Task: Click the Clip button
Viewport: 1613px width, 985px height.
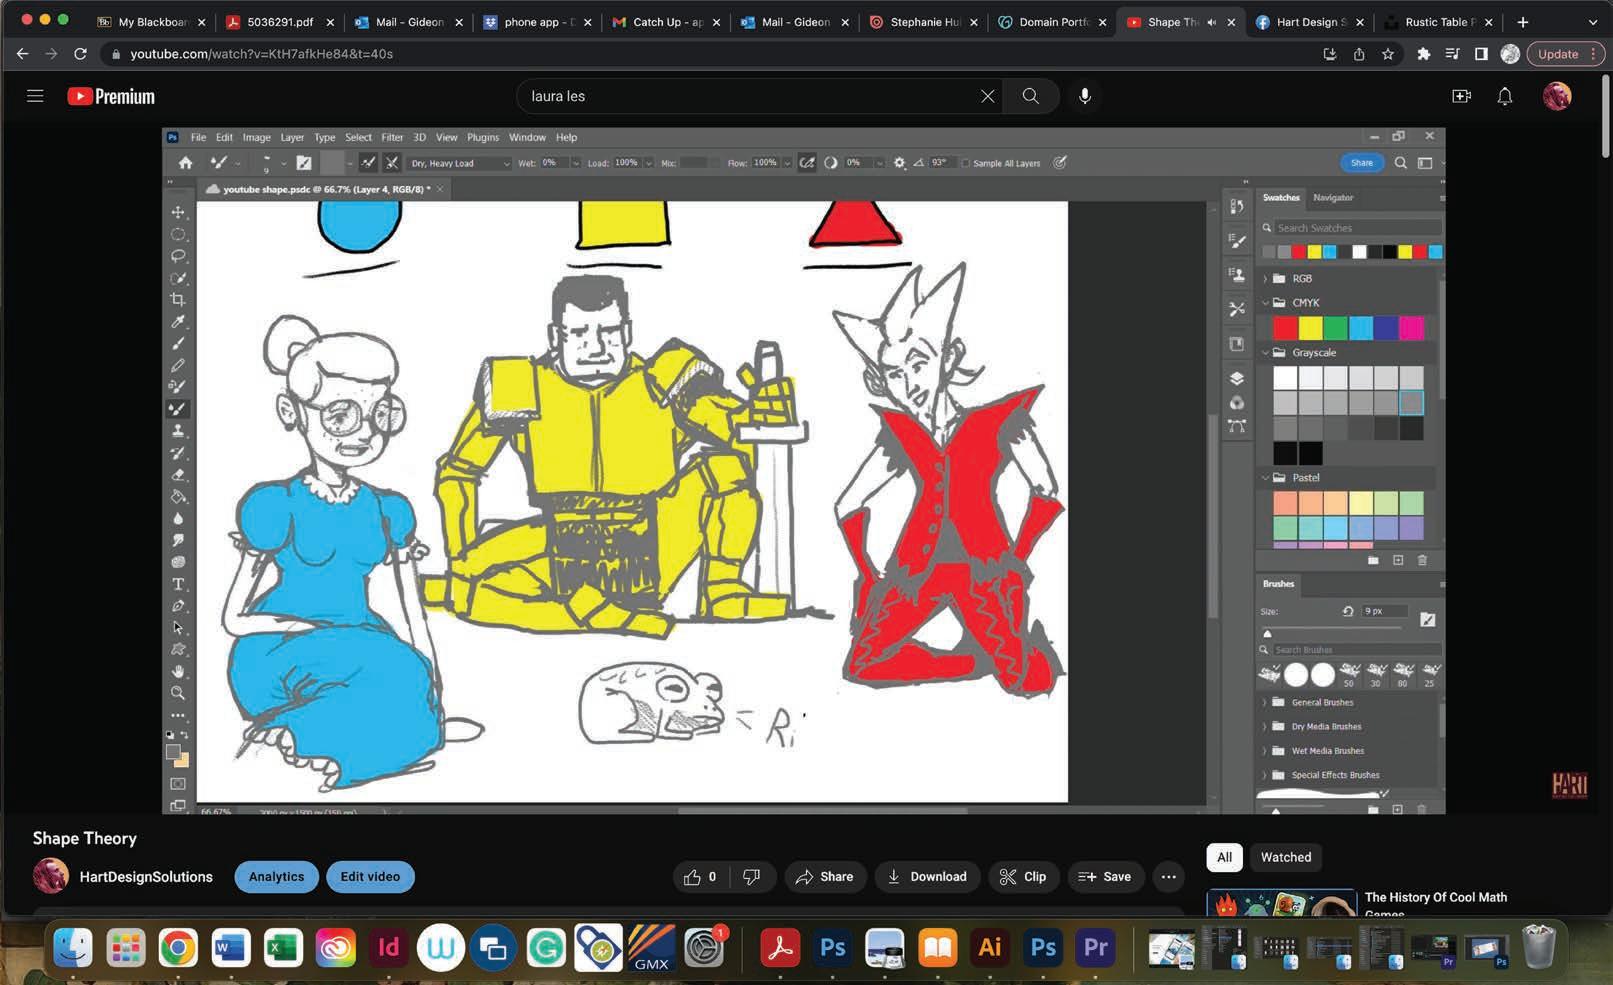Action: 1023,877
